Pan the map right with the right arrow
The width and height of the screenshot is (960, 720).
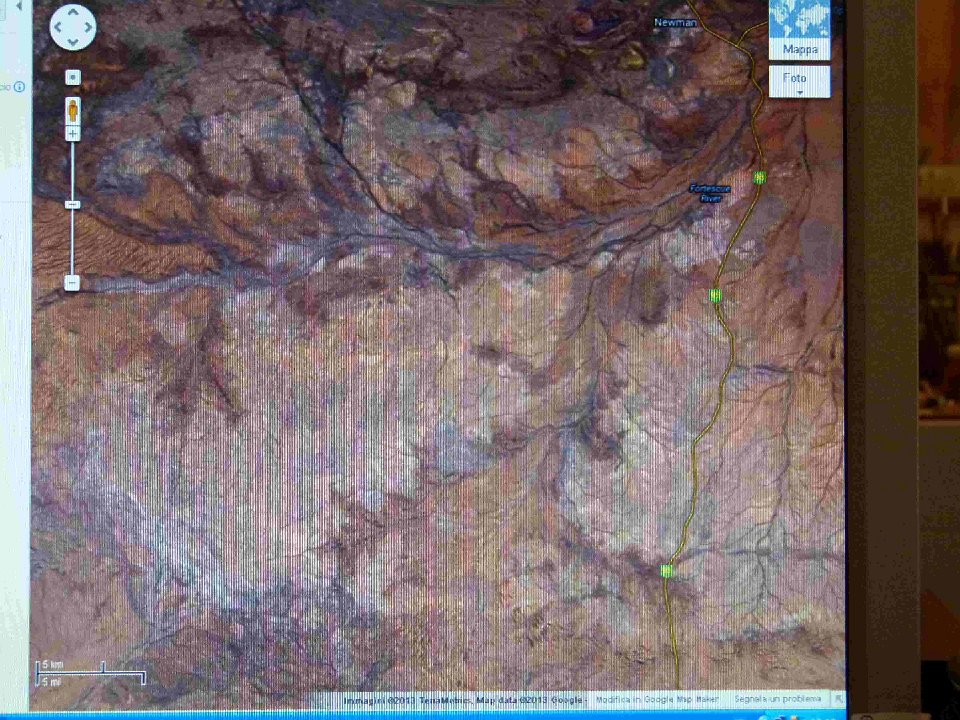[x=88, y=27]
